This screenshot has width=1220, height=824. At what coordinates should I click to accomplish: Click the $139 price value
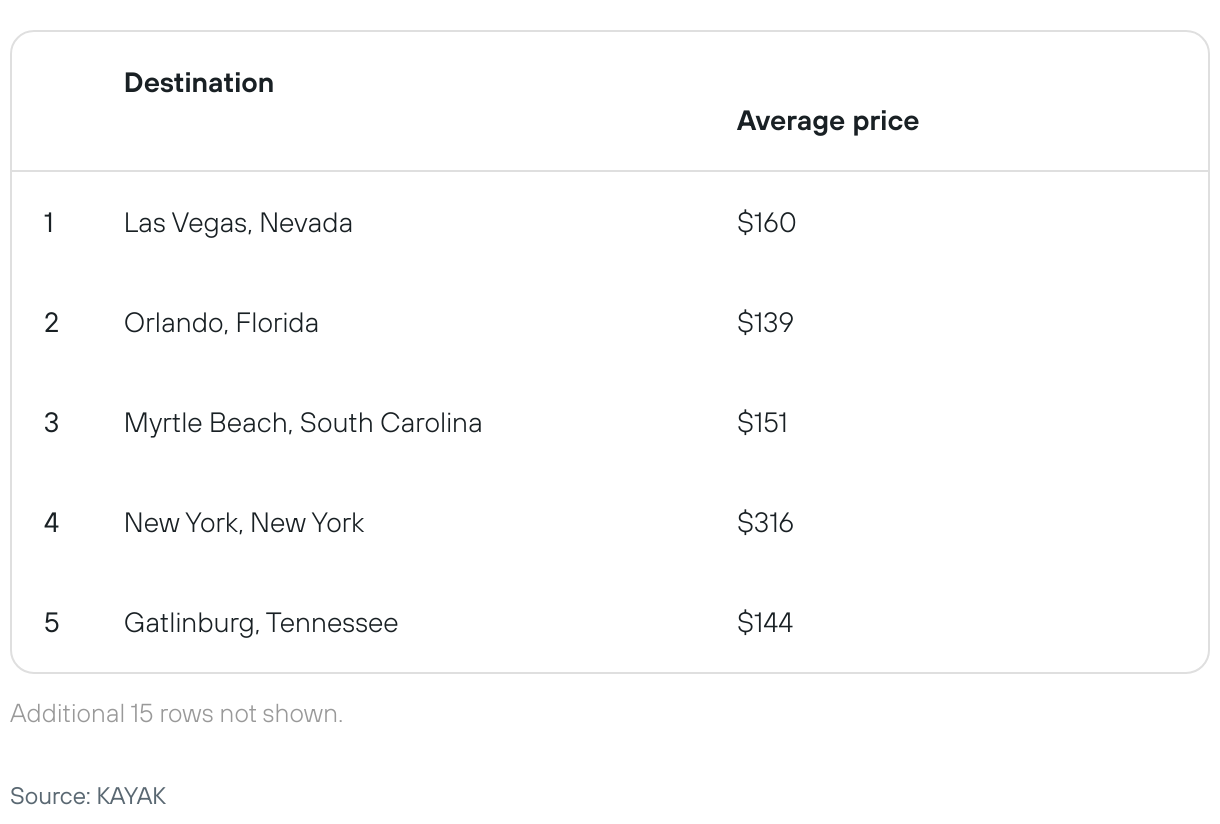pyautogui.click(x=764, y=322)
